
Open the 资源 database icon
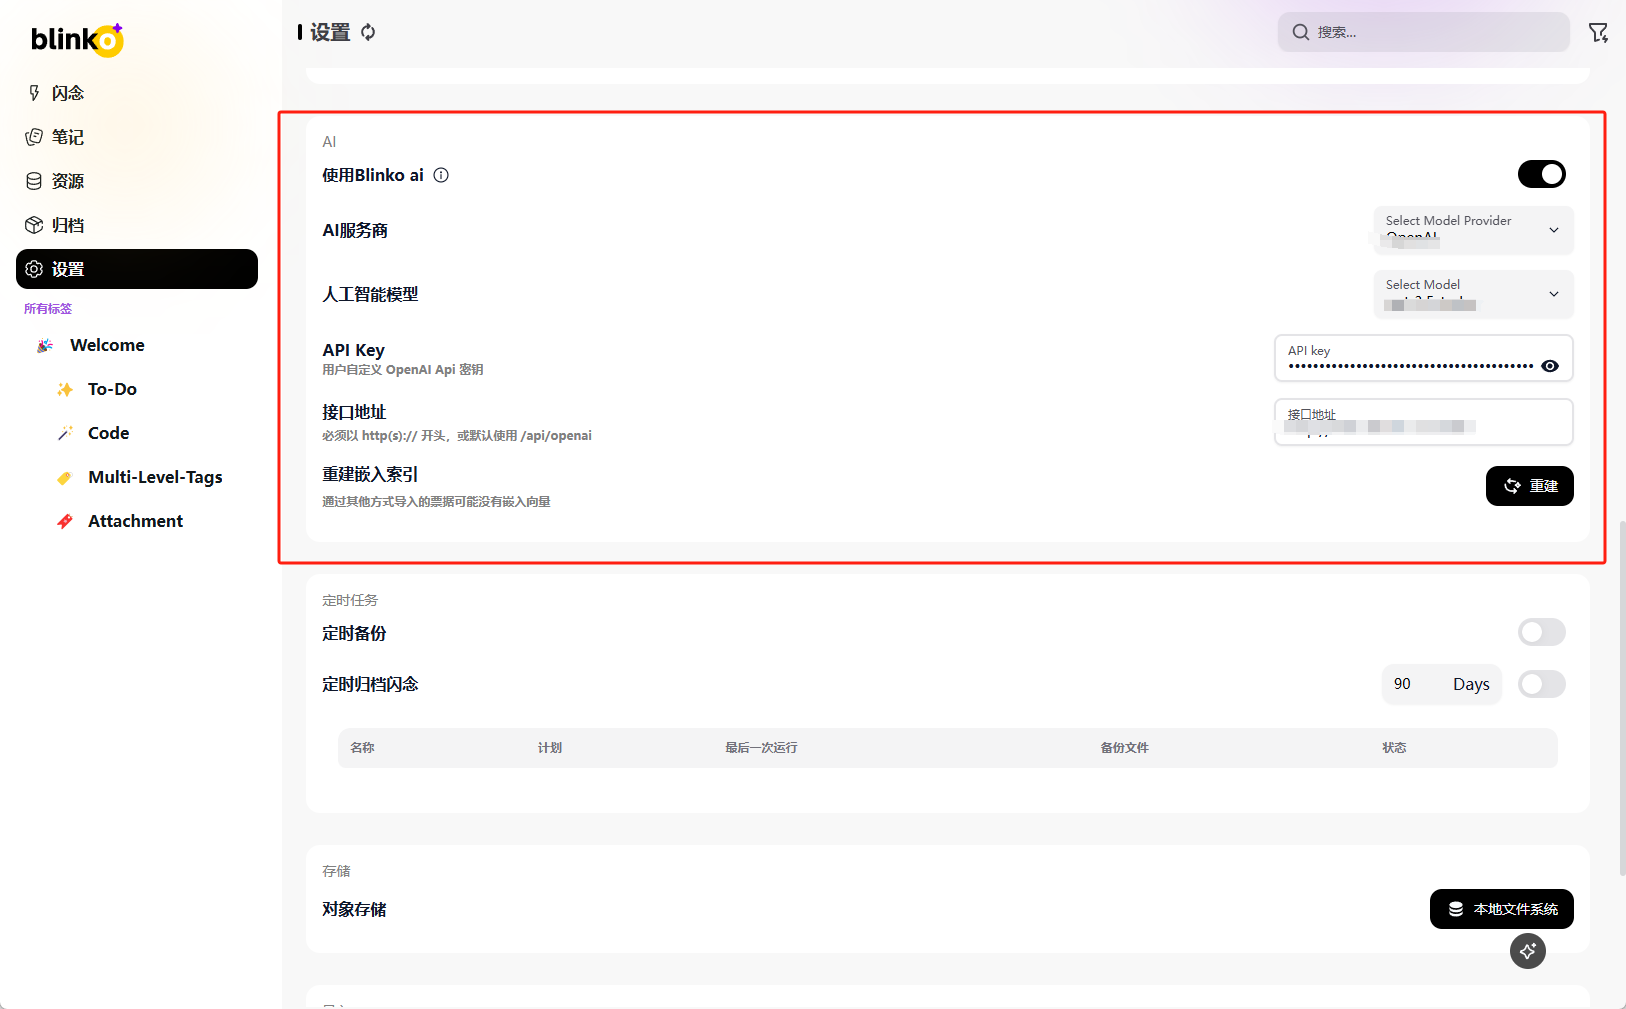(x=34, y=181)
